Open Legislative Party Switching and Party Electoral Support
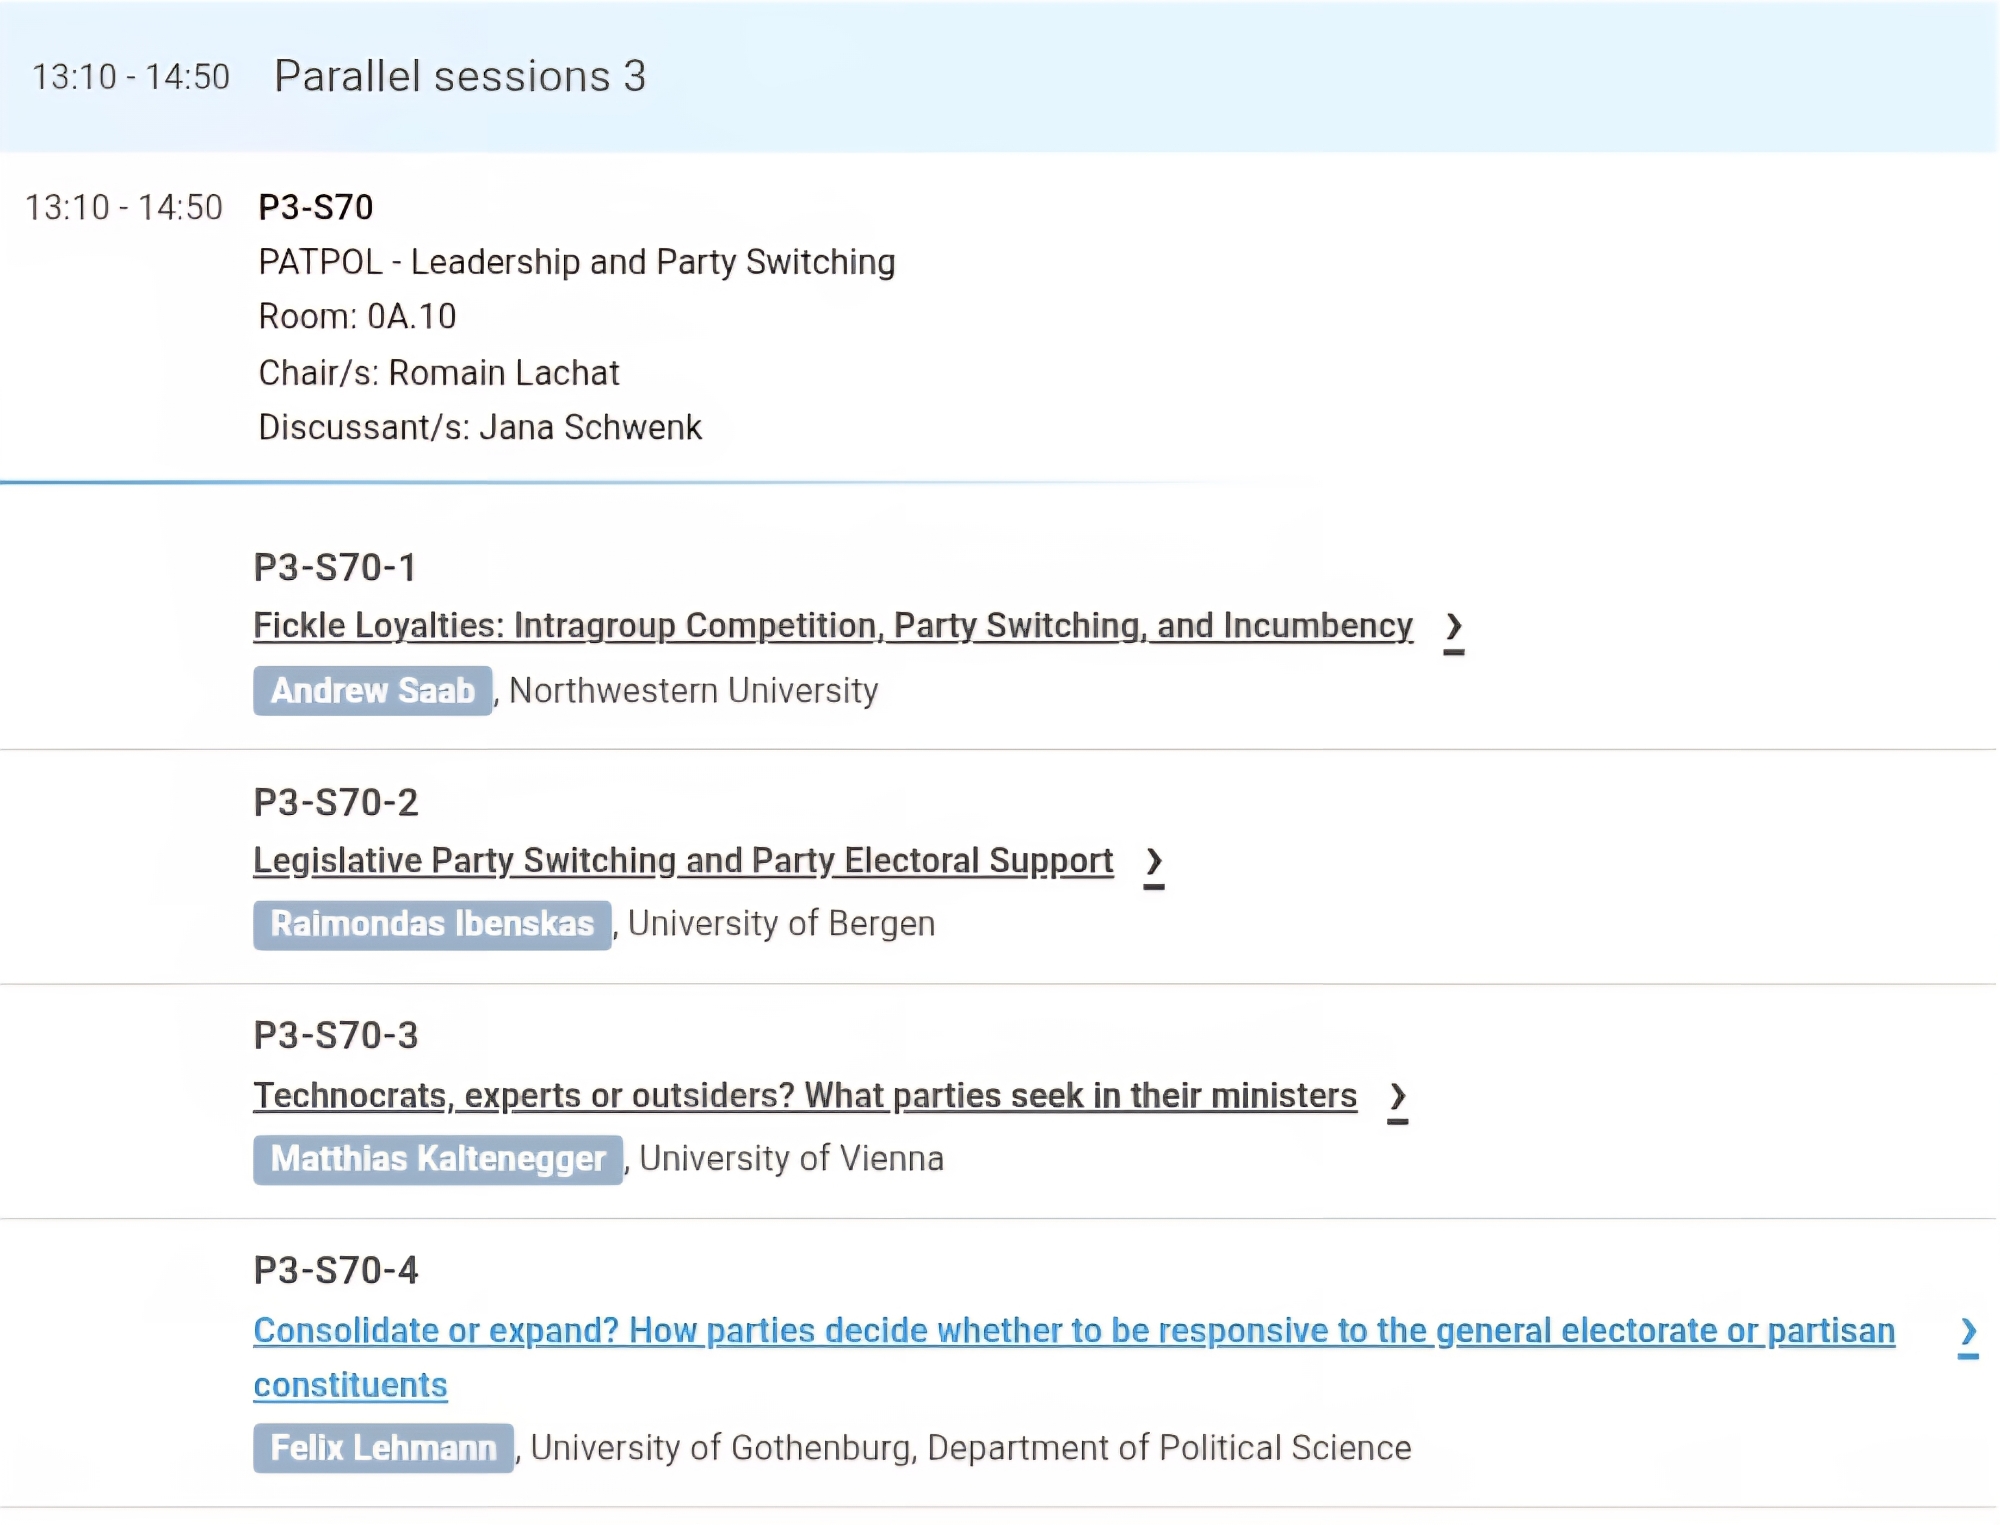2000x1525 pixels. pos(682,861)
